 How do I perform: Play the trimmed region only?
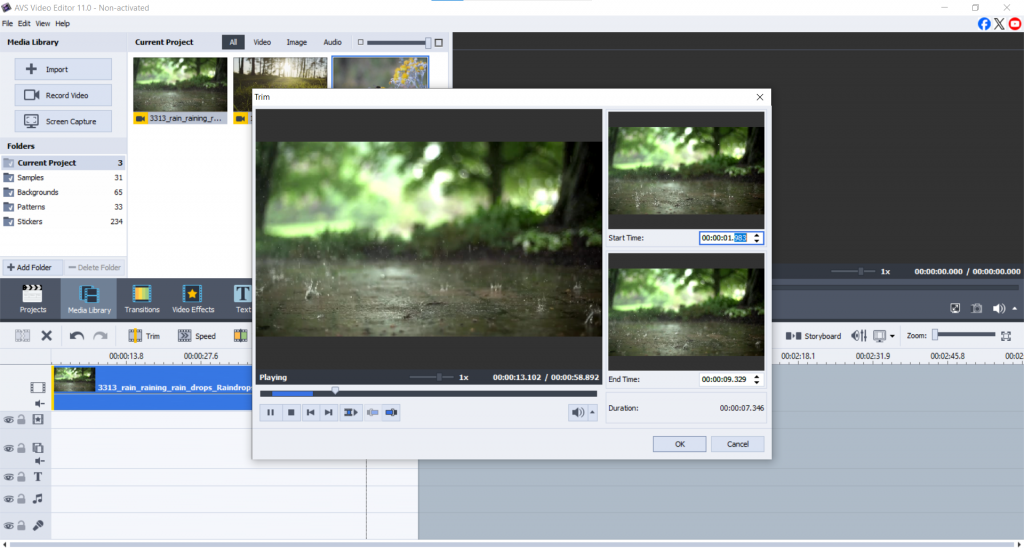click(350, 412)
